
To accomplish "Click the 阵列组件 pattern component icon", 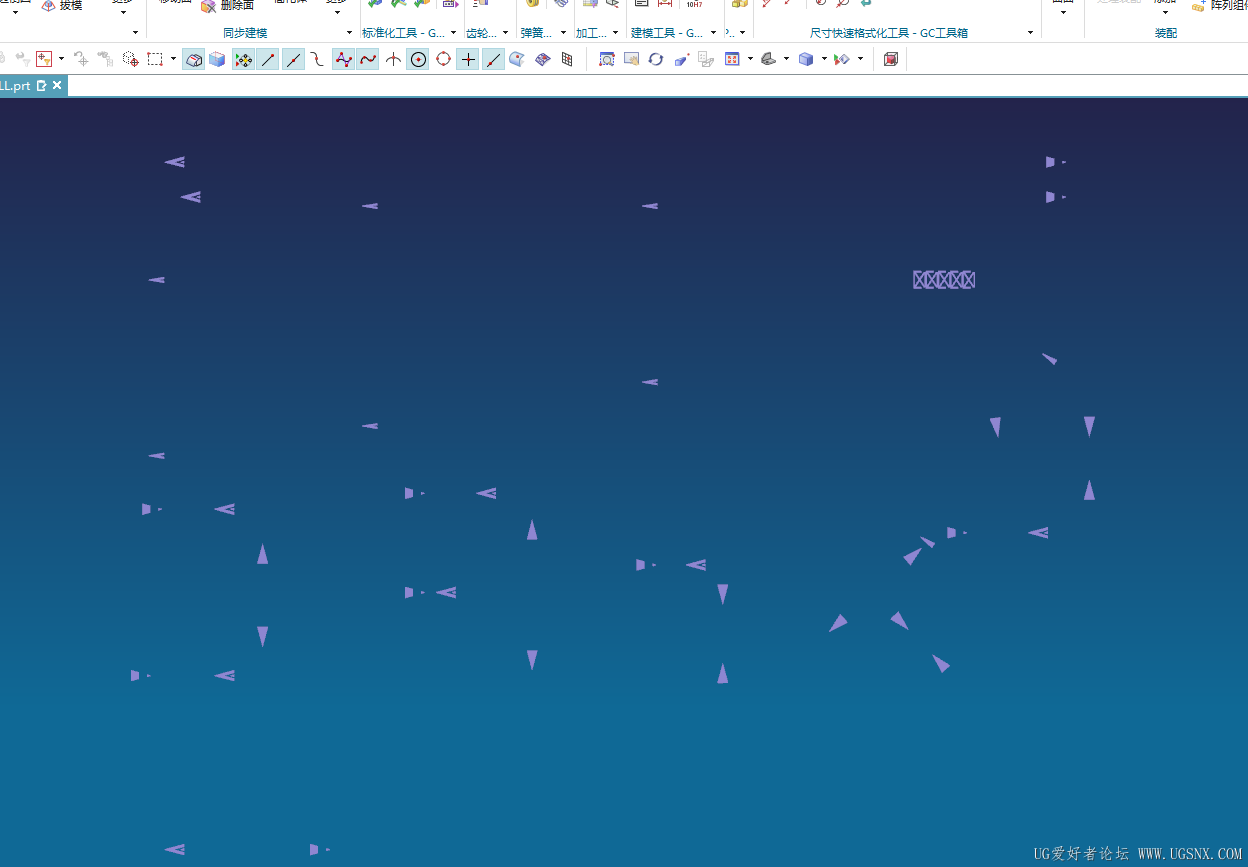I will point(1198,6).
